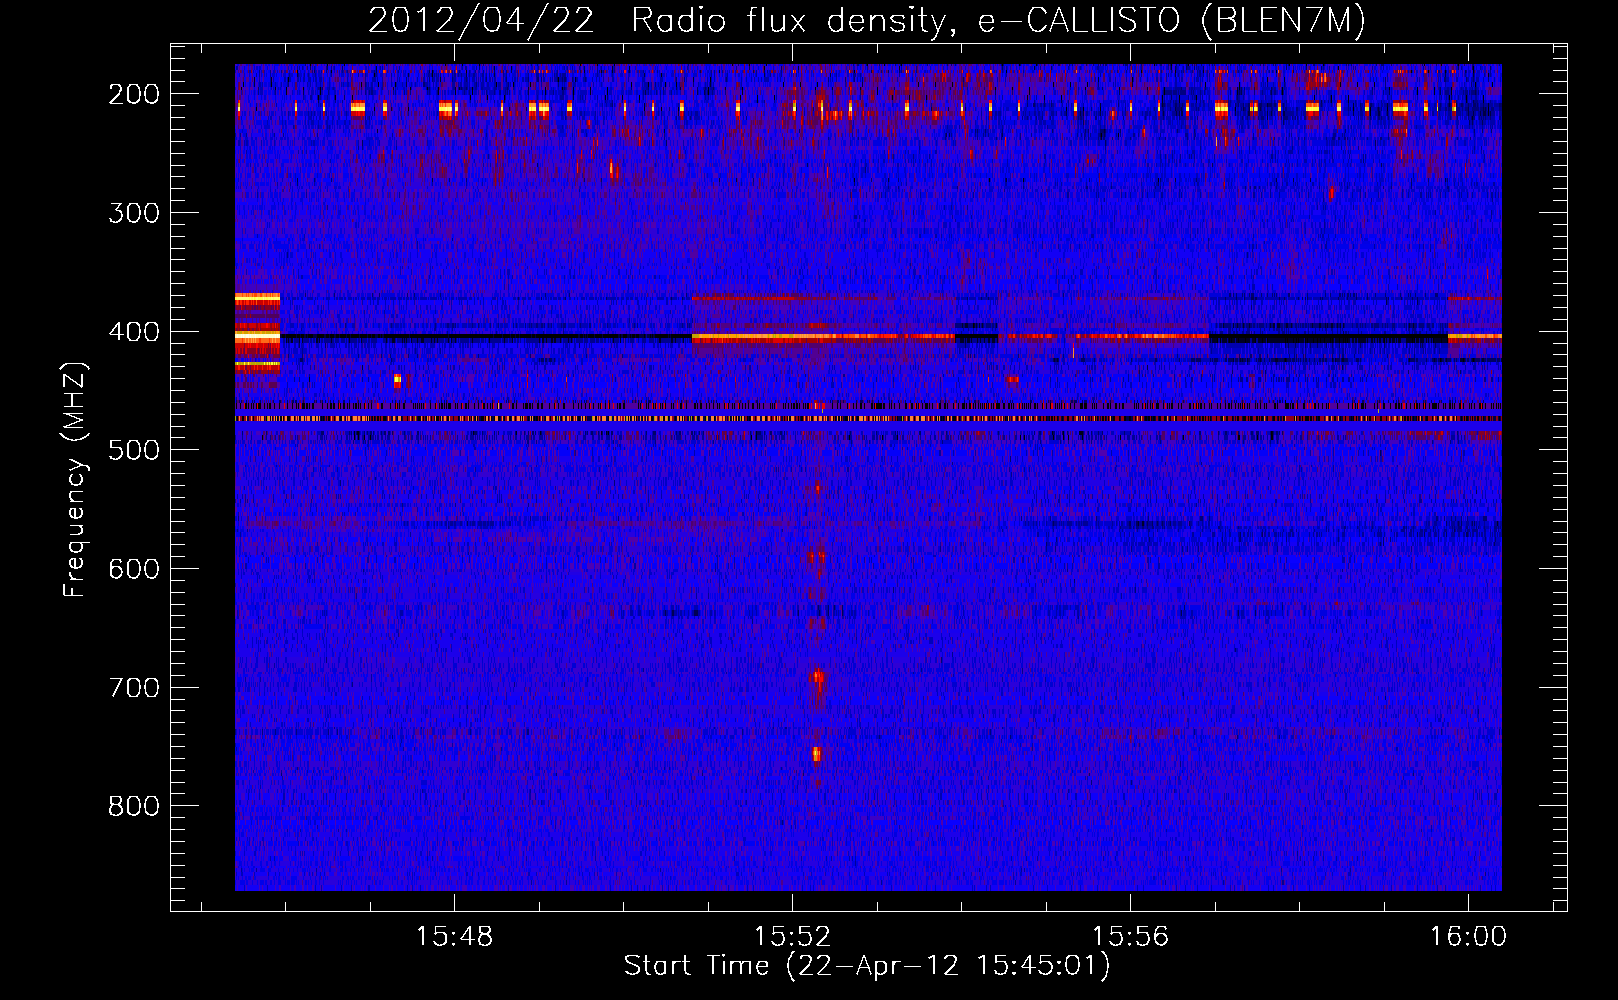This screenshot has height=1000, width=1618.
Task: Click the 600 frequency tick label
Action: click(134, 569)
